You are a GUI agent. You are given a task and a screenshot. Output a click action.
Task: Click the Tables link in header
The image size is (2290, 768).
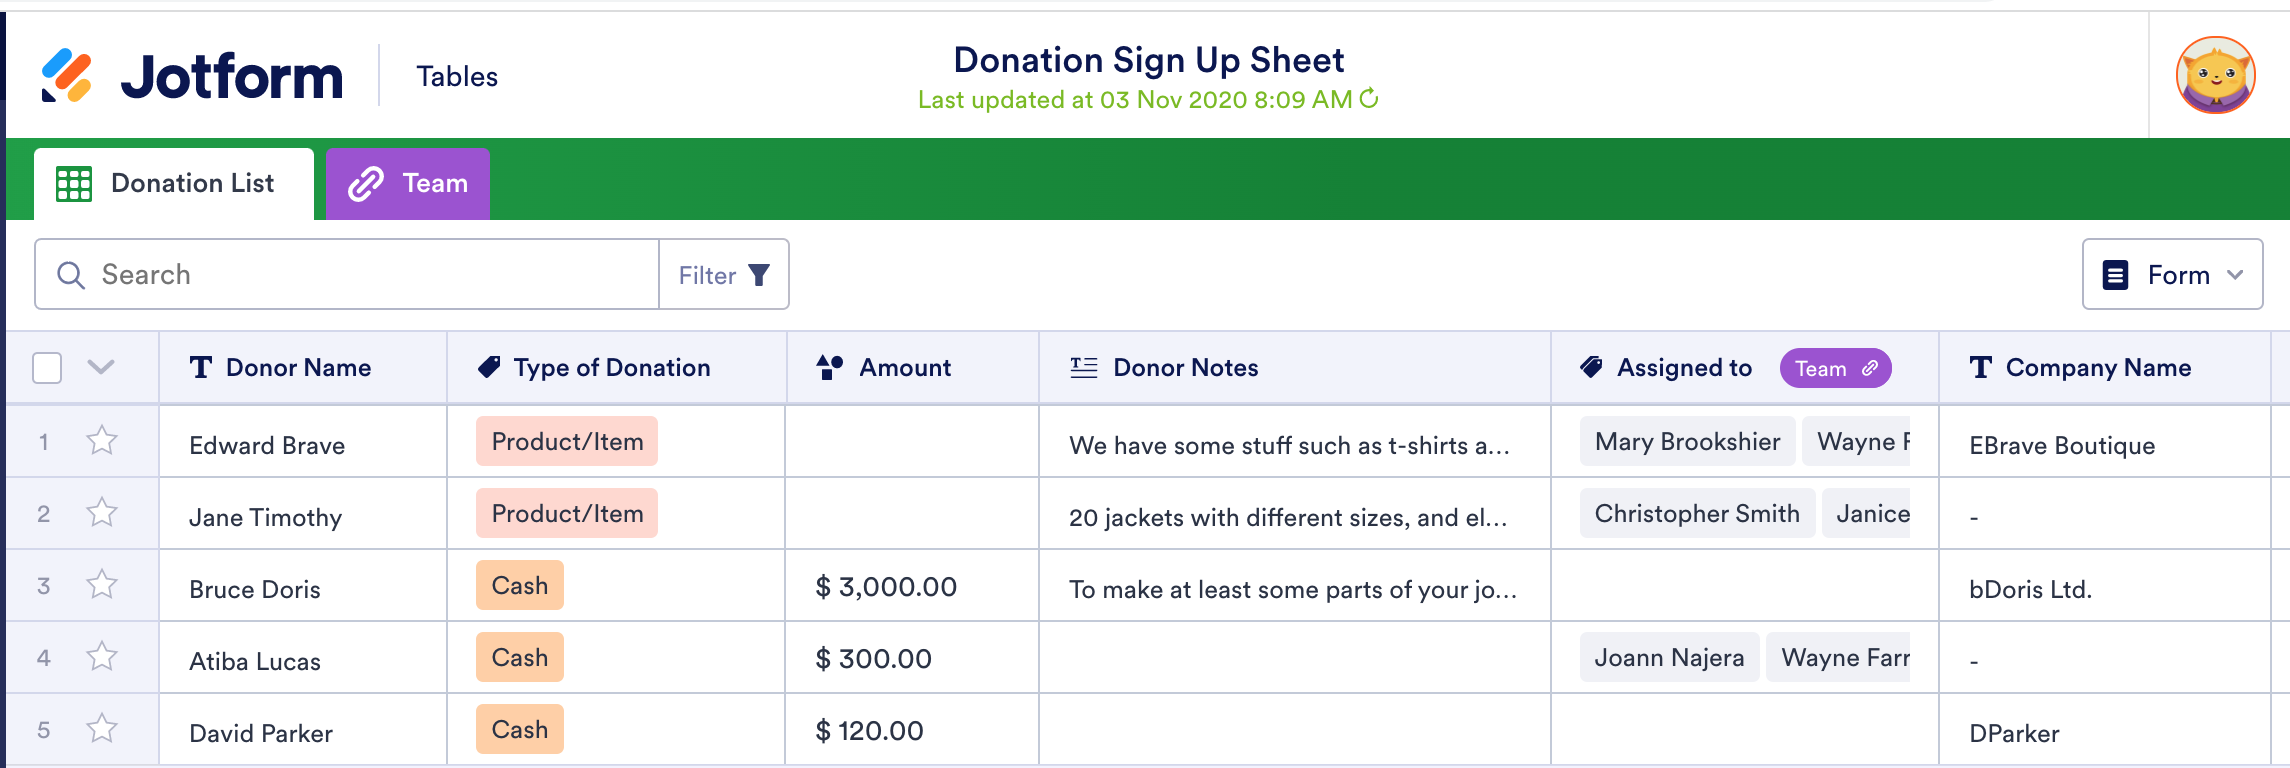coord(457,77)
